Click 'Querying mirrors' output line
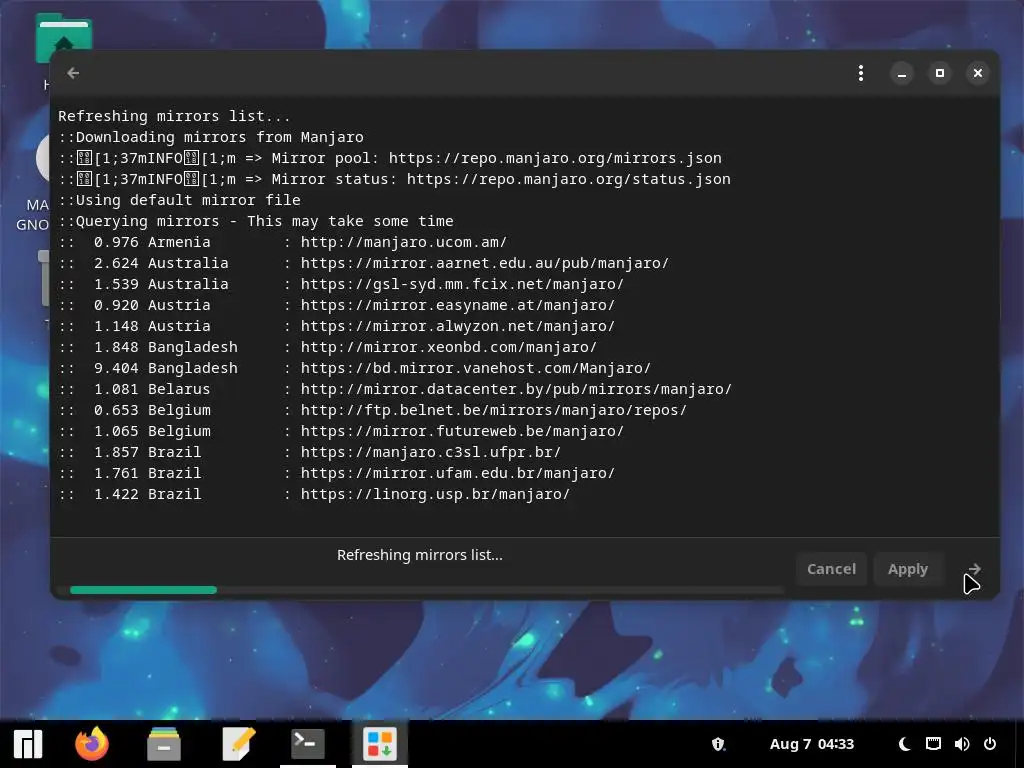 point(256,221)
